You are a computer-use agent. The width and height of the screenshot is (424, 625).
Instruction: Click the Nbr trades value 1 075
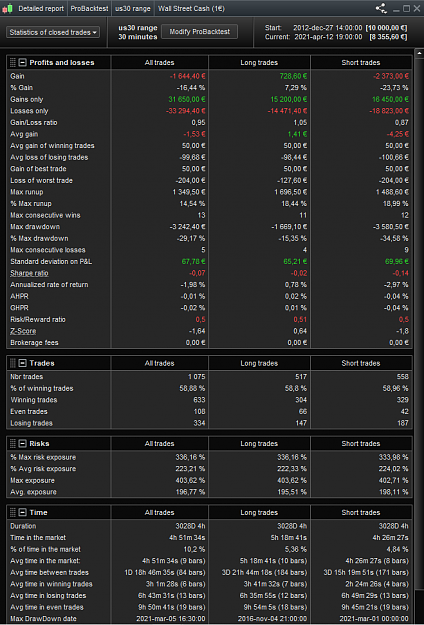(196, 377)
